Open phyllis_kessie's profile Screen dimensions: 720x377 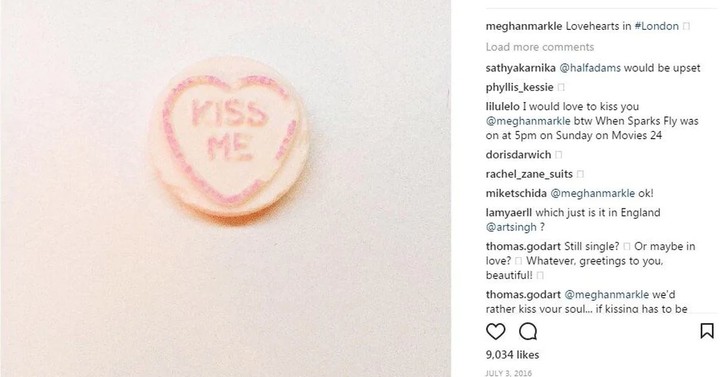click(519, 87)
